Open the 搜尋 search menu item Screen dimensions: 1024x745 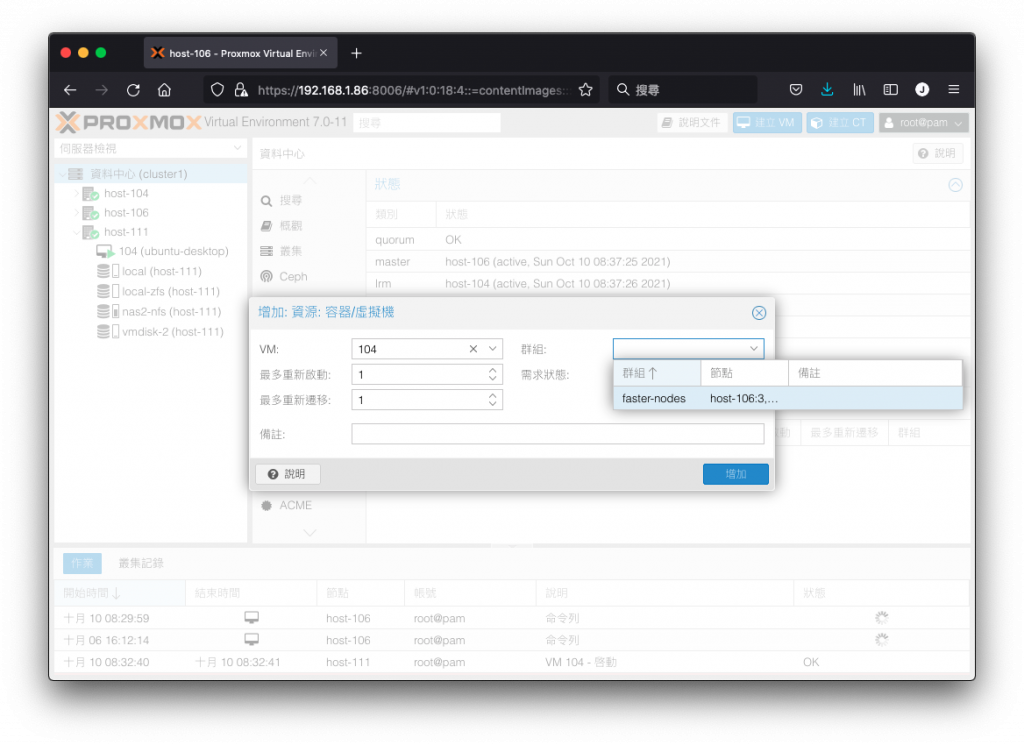pos(291,200)
